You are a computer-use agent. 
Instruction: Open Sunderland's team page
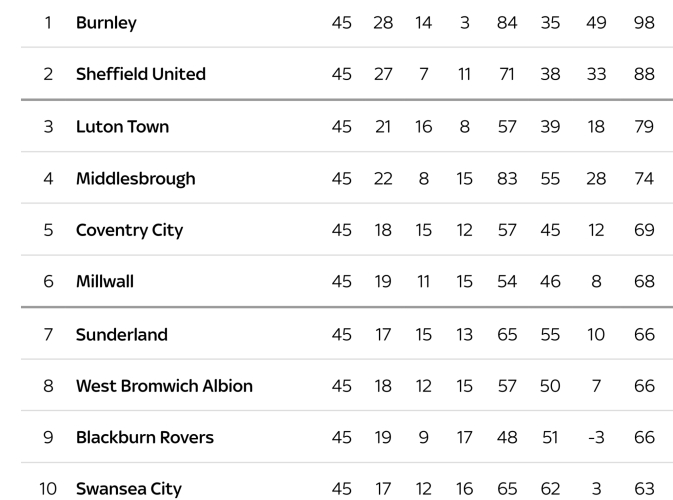pos(121,334)
